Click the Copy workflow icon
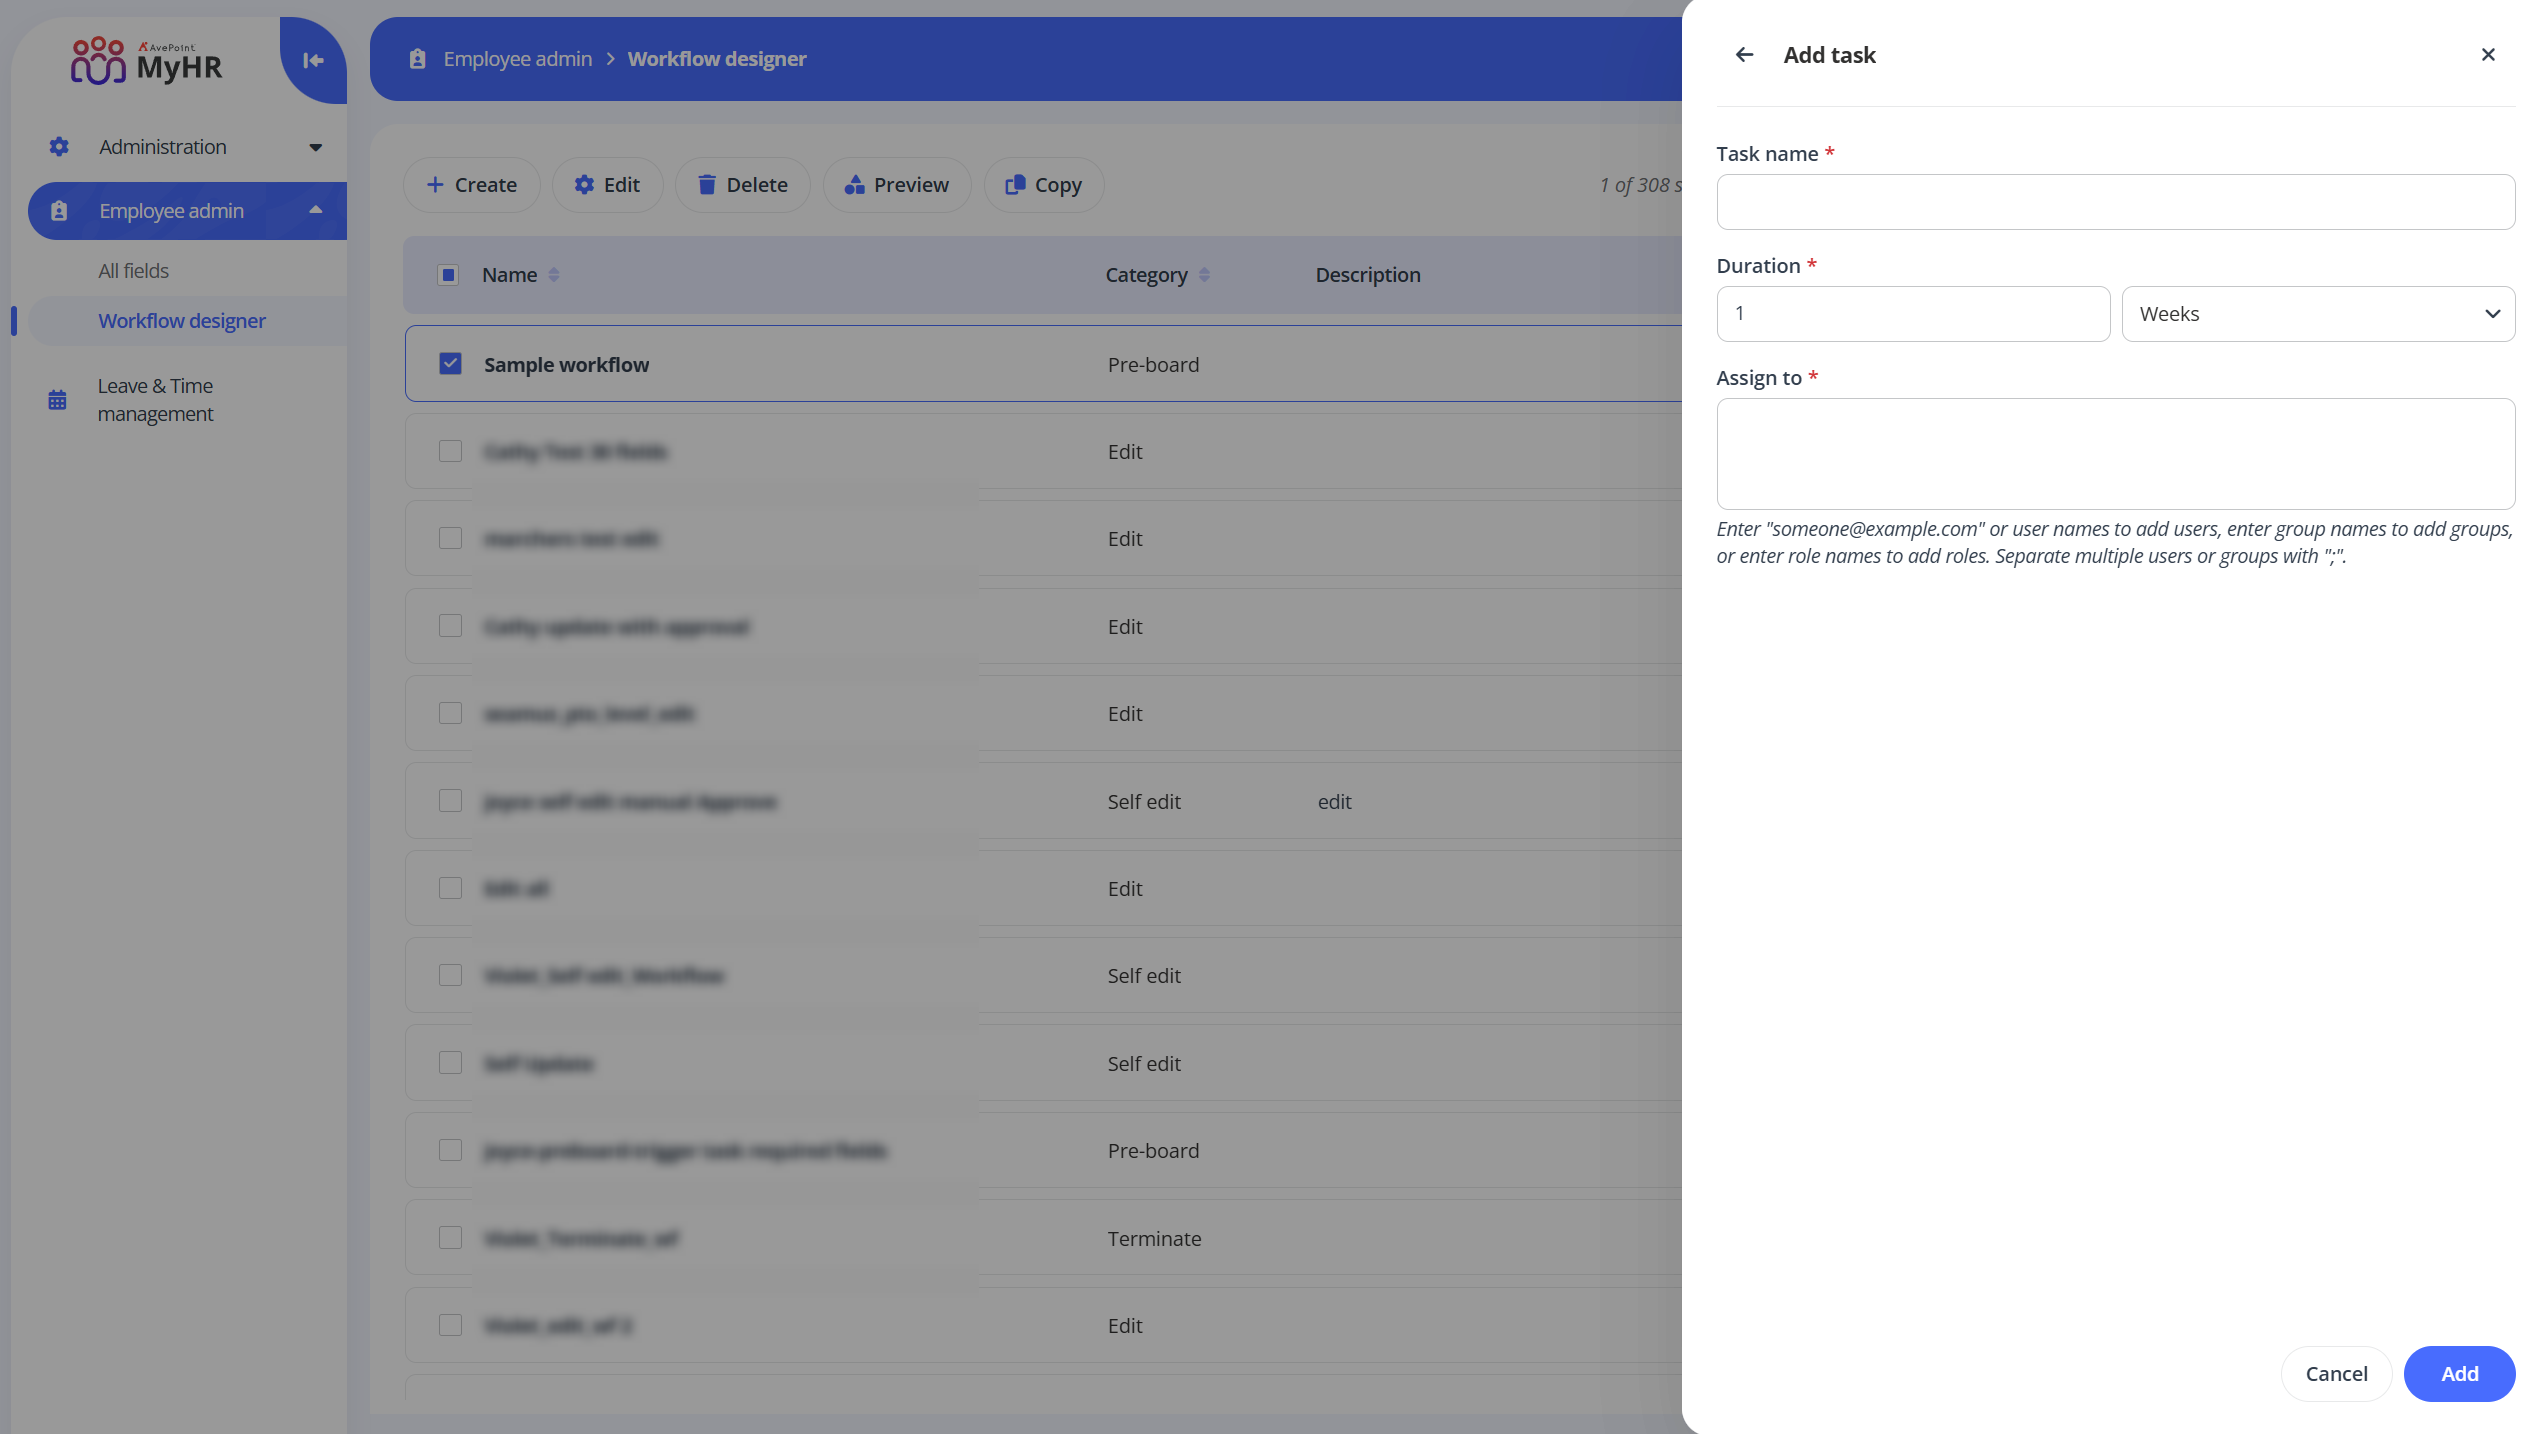2540x1434 pixels. 1015,184
